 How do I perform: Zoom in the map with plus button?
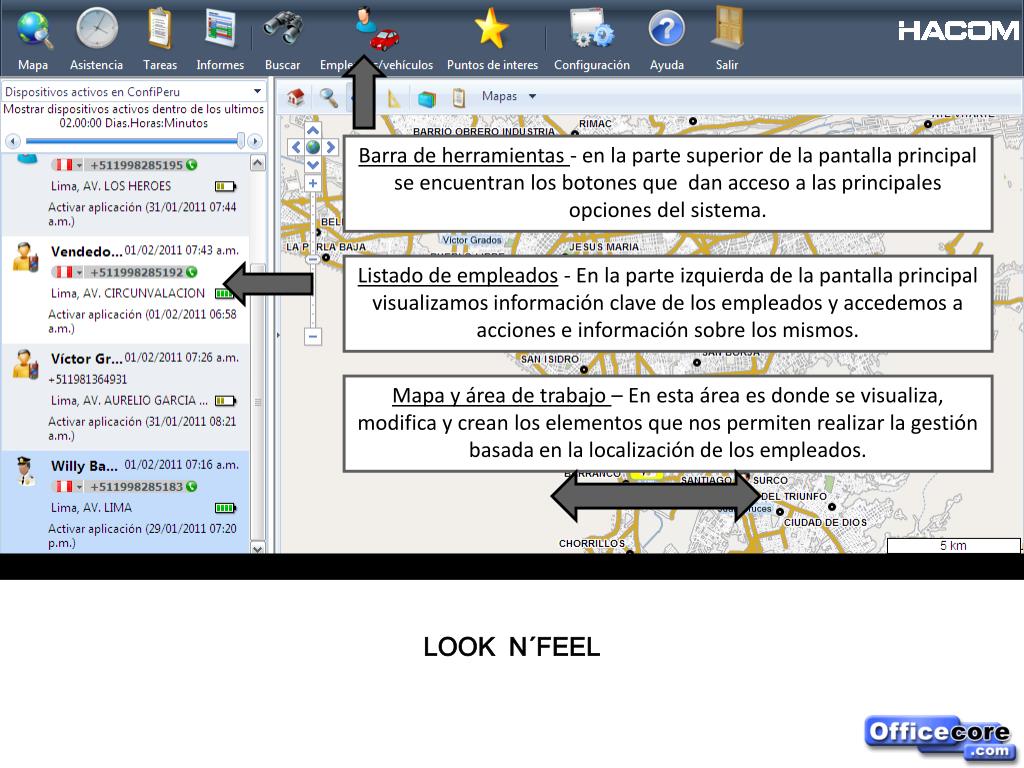point(313,184)
